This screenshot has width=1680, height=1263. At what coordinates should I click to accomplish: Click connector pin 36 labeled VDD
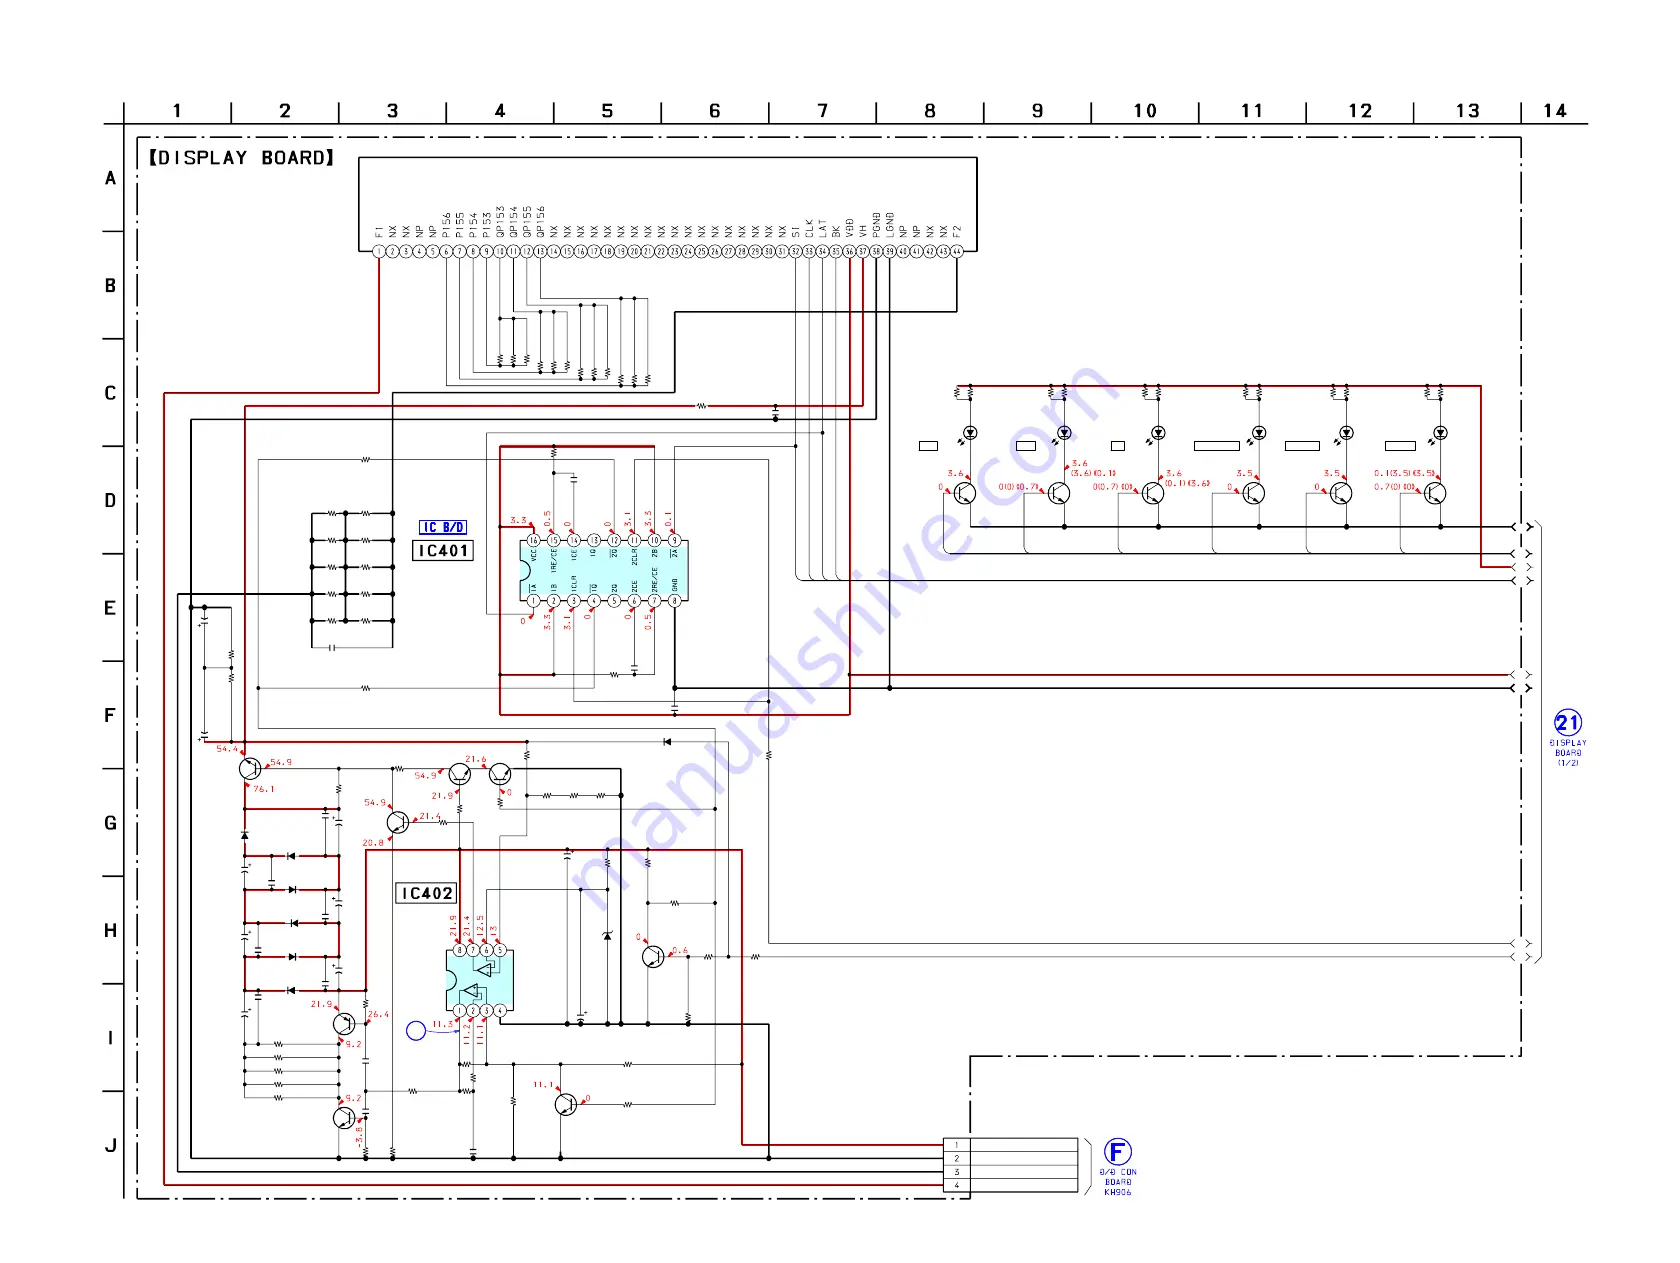tap(849, 251)
